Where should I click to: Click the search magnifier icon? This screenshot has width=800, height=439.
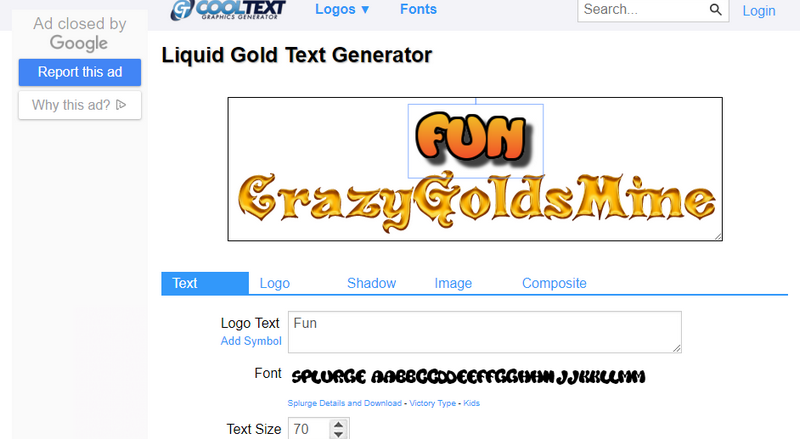[715, 10]
